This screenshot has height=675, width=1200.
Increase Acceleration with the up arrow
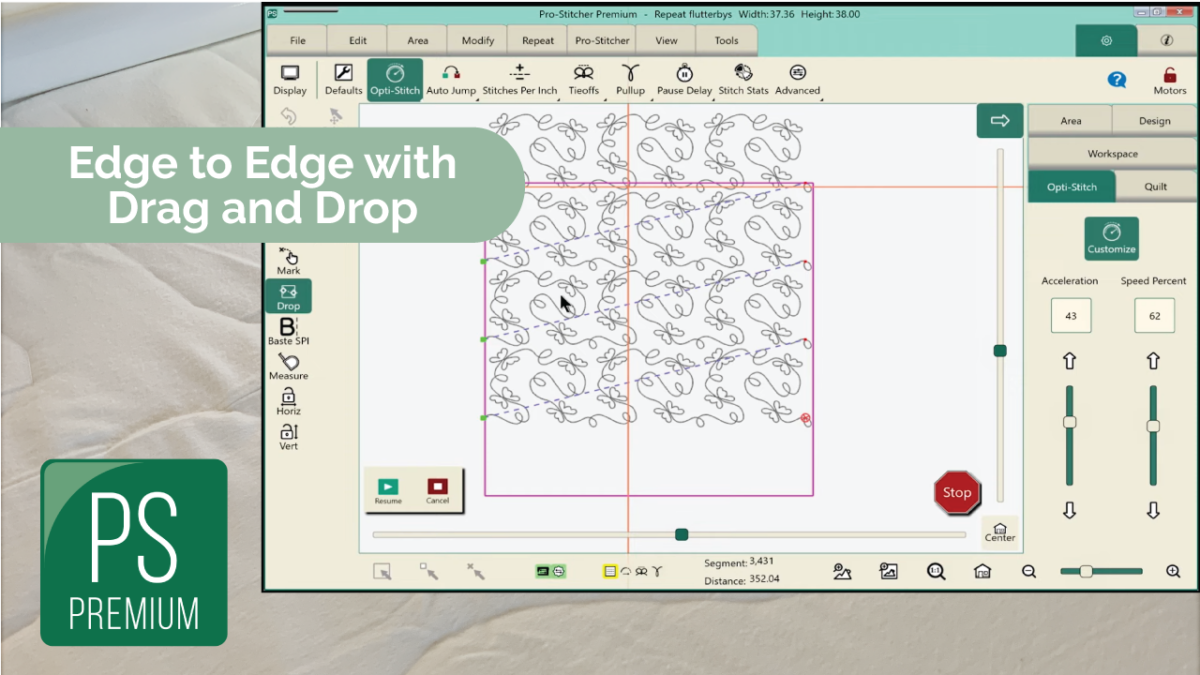click(1069, 361)
